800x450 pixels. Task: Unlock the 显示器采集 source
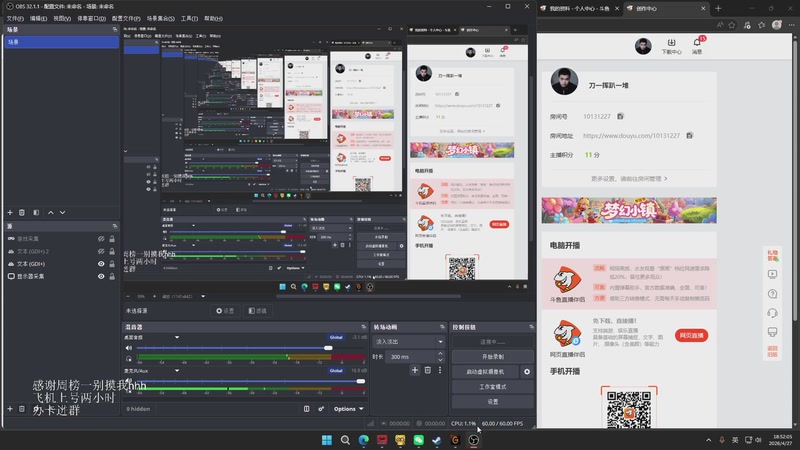pos(112,276)
